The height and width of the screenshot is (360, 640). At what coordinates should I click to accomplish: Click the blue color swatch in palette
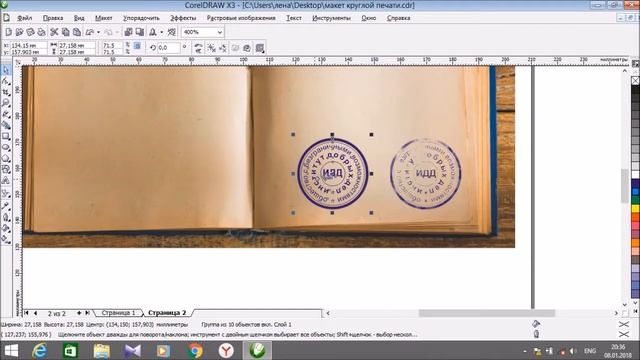[636, 191]
